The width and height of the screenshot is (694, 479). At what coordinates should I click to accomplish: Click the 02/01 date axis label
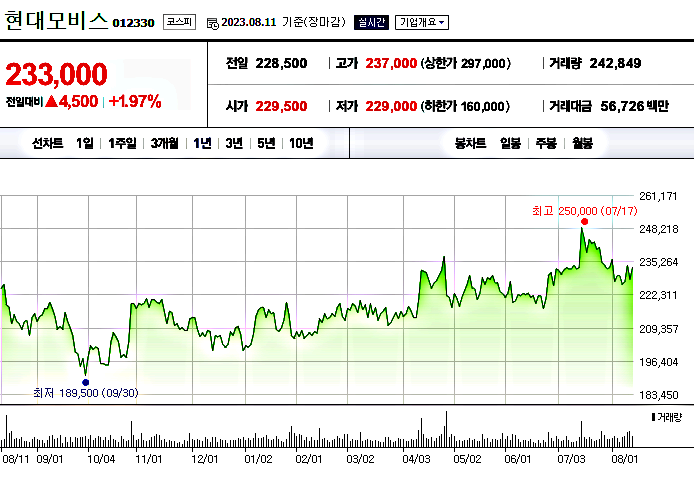click(308, 459)
